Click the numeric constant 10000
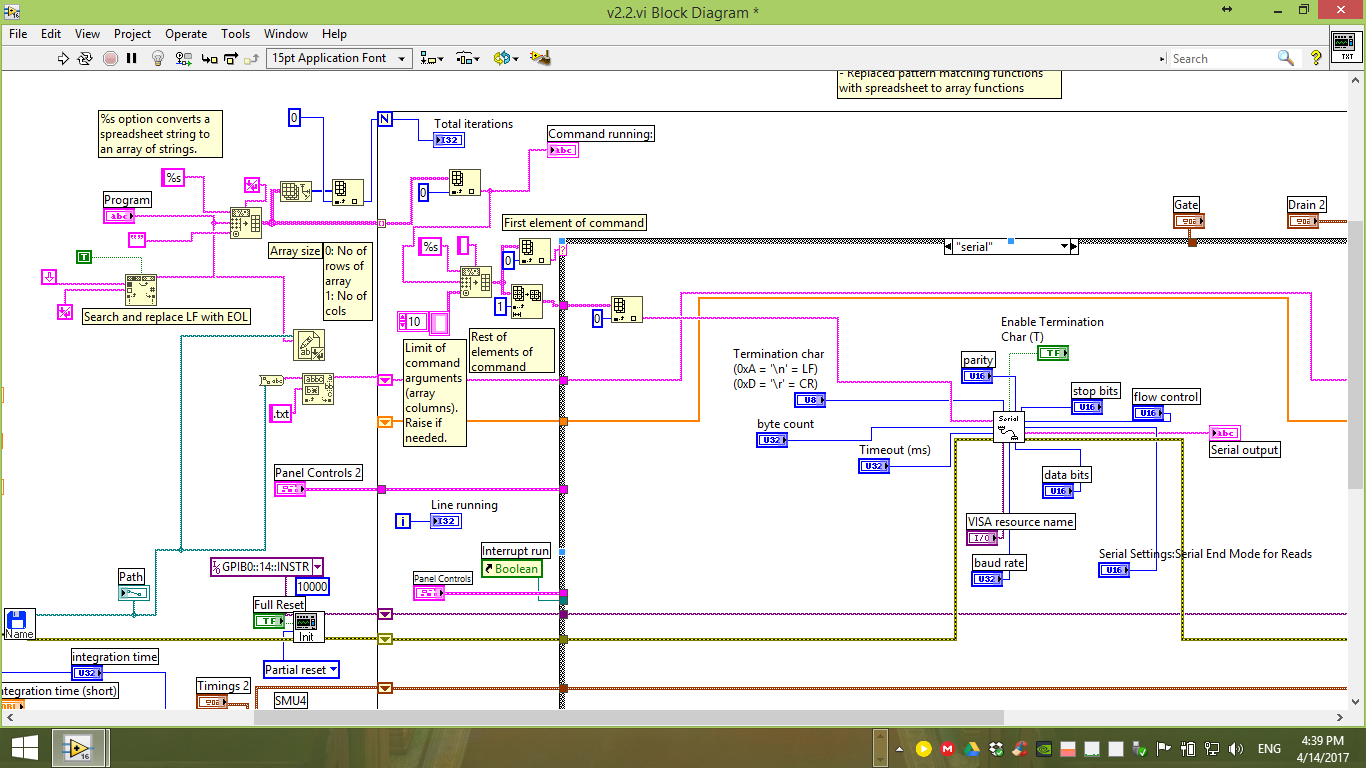The image size is (1366, 768). pos(312,587)
